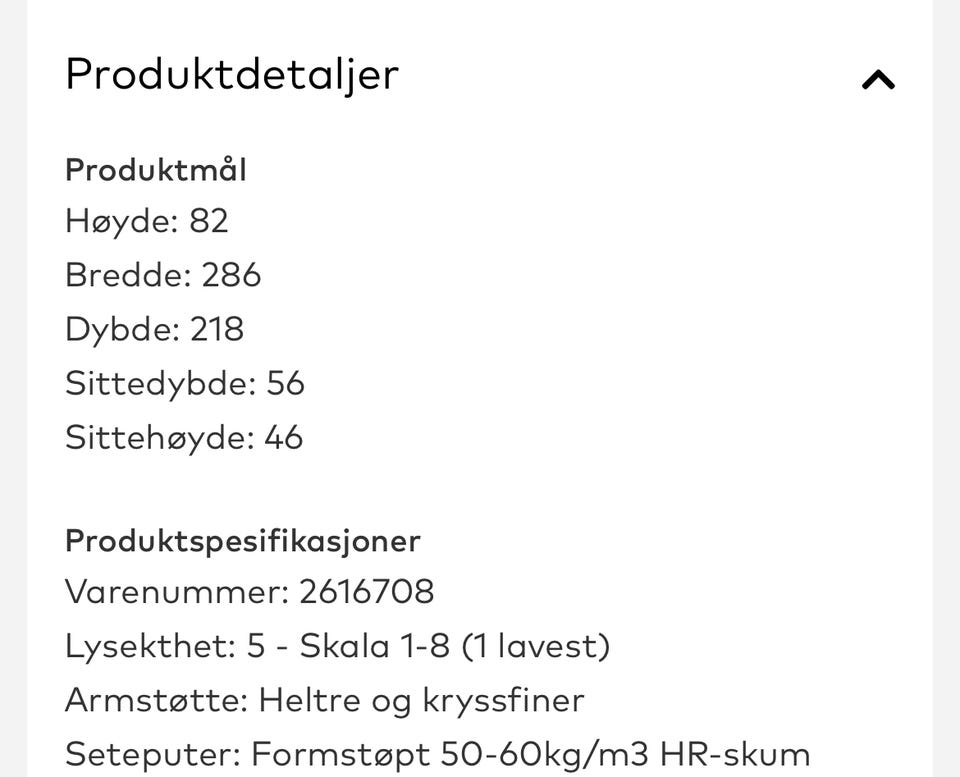Click the Høyde: 82 line
The image size is (960, 777).
coord(147,222)
